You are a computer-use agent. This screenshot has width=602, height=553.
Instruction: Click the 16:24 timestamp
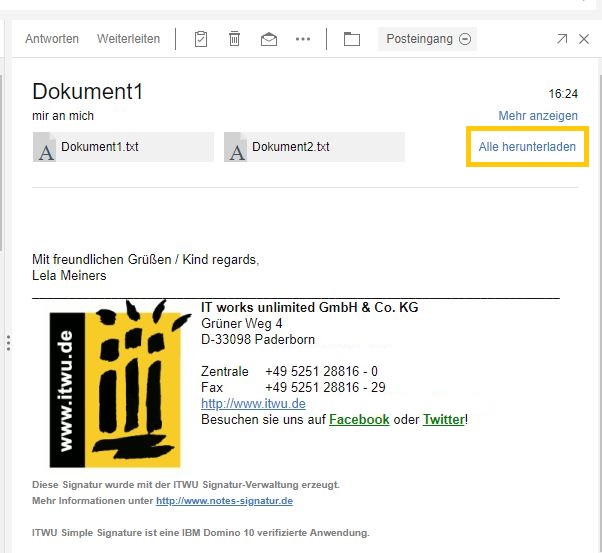coord(563,94)
